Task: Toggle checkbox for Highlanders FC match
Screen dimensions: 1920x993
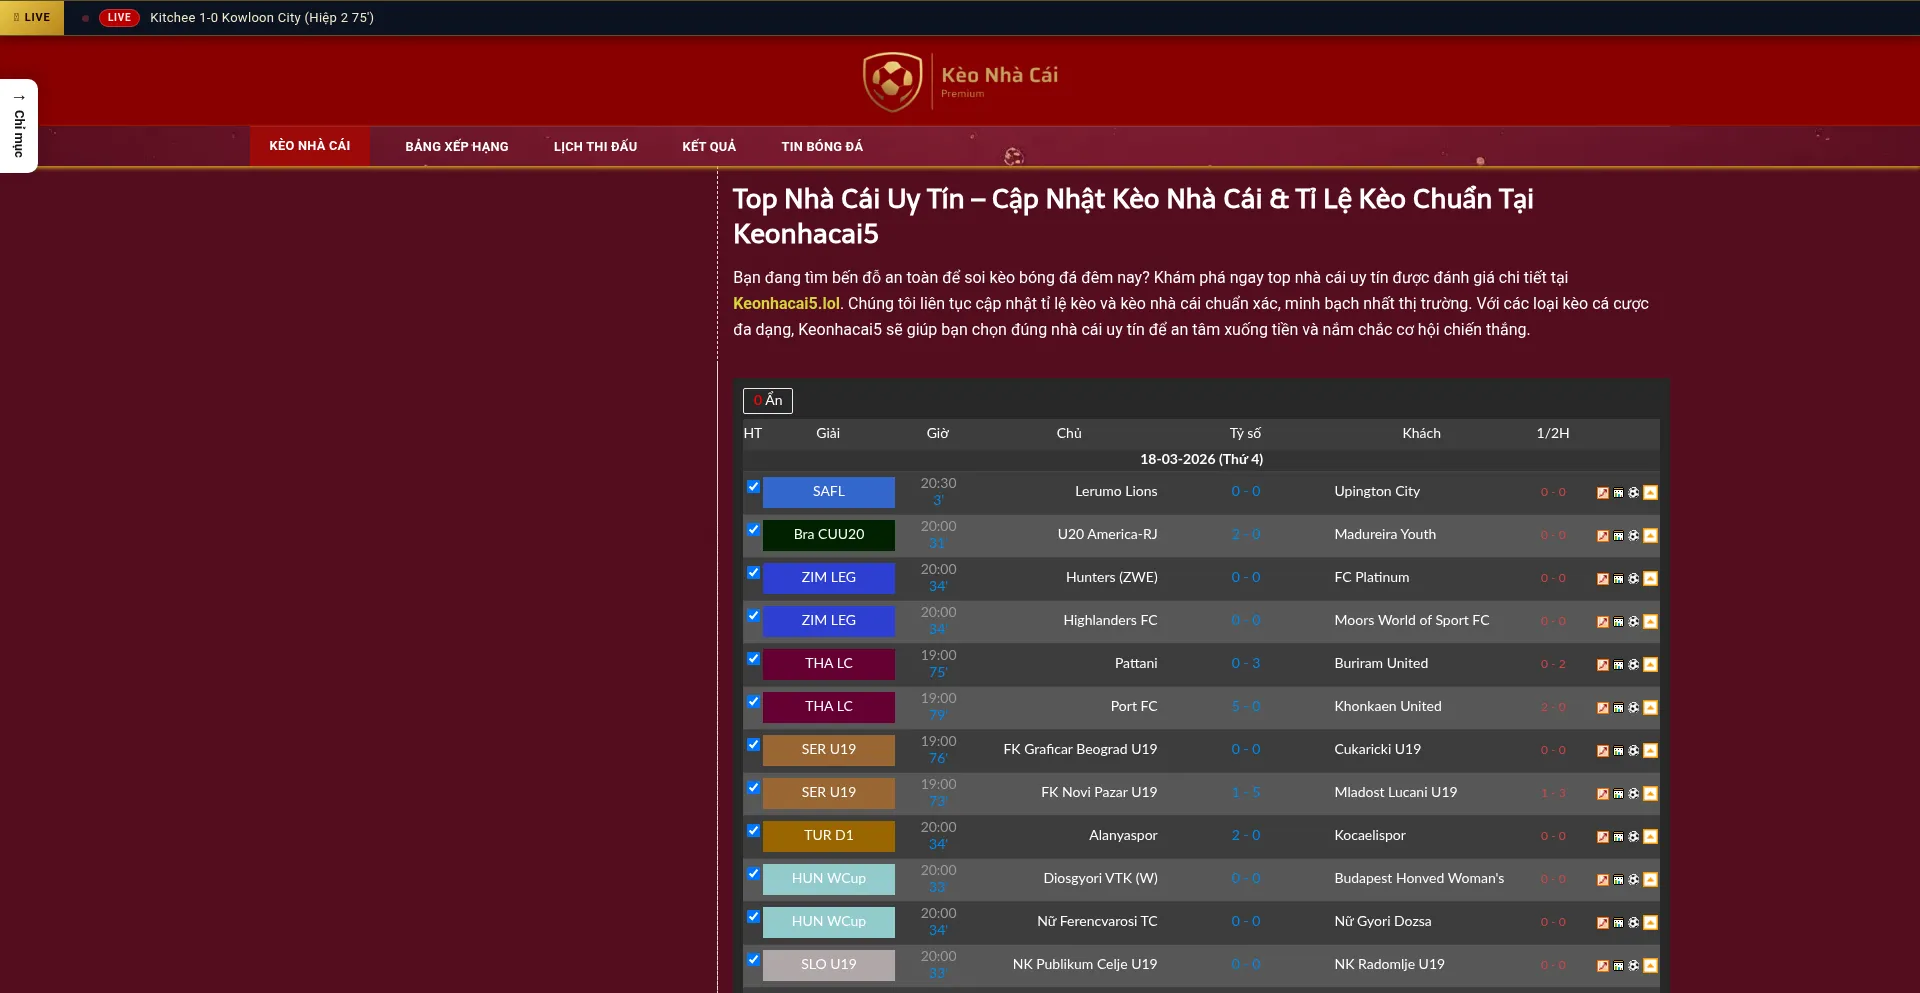Action: point(753,616)
